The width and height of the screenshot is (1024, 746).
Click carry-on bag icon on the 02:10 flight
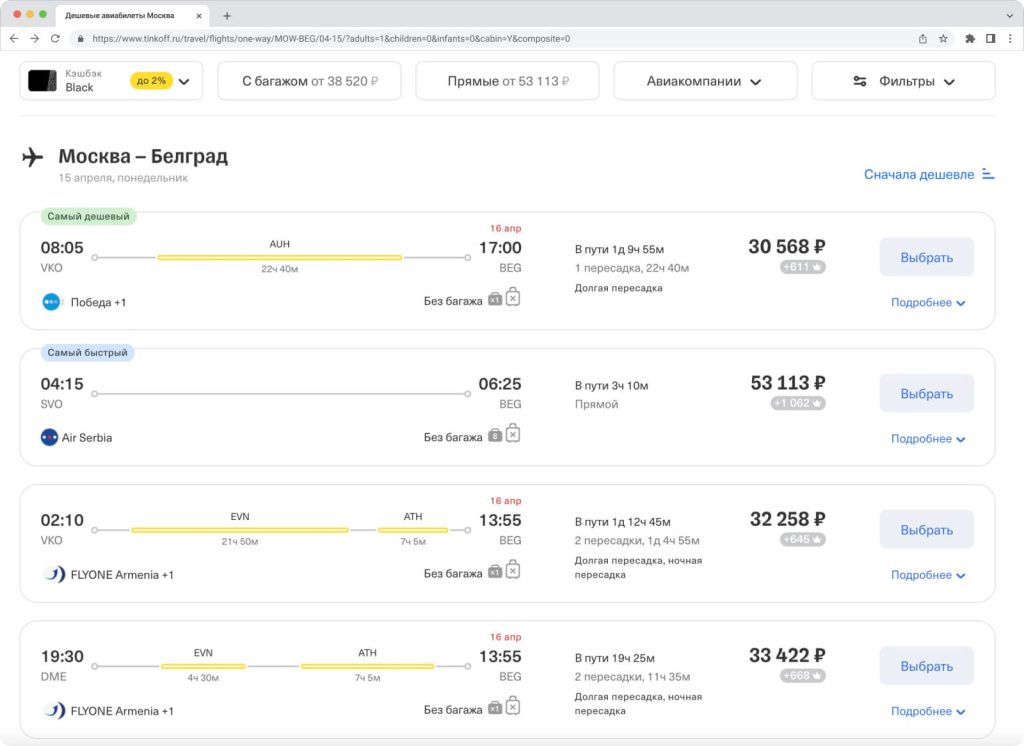(x=495, y=572)
